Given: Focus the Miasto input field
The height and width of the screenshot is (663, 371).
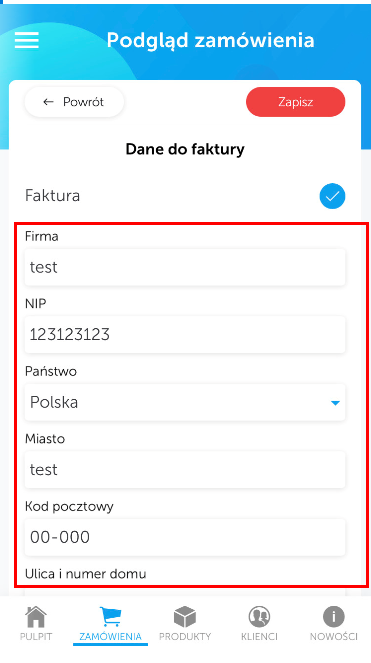Looking at the screenshot, I should (185, 469).
